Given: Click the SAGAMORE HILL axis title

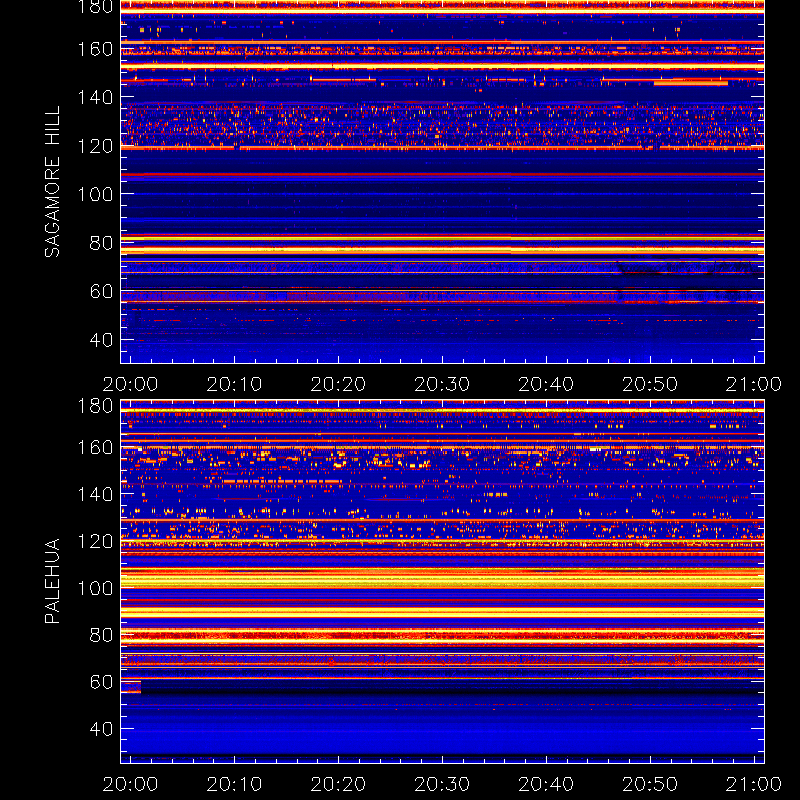Looking at the screenshot, I should (52, 181).
